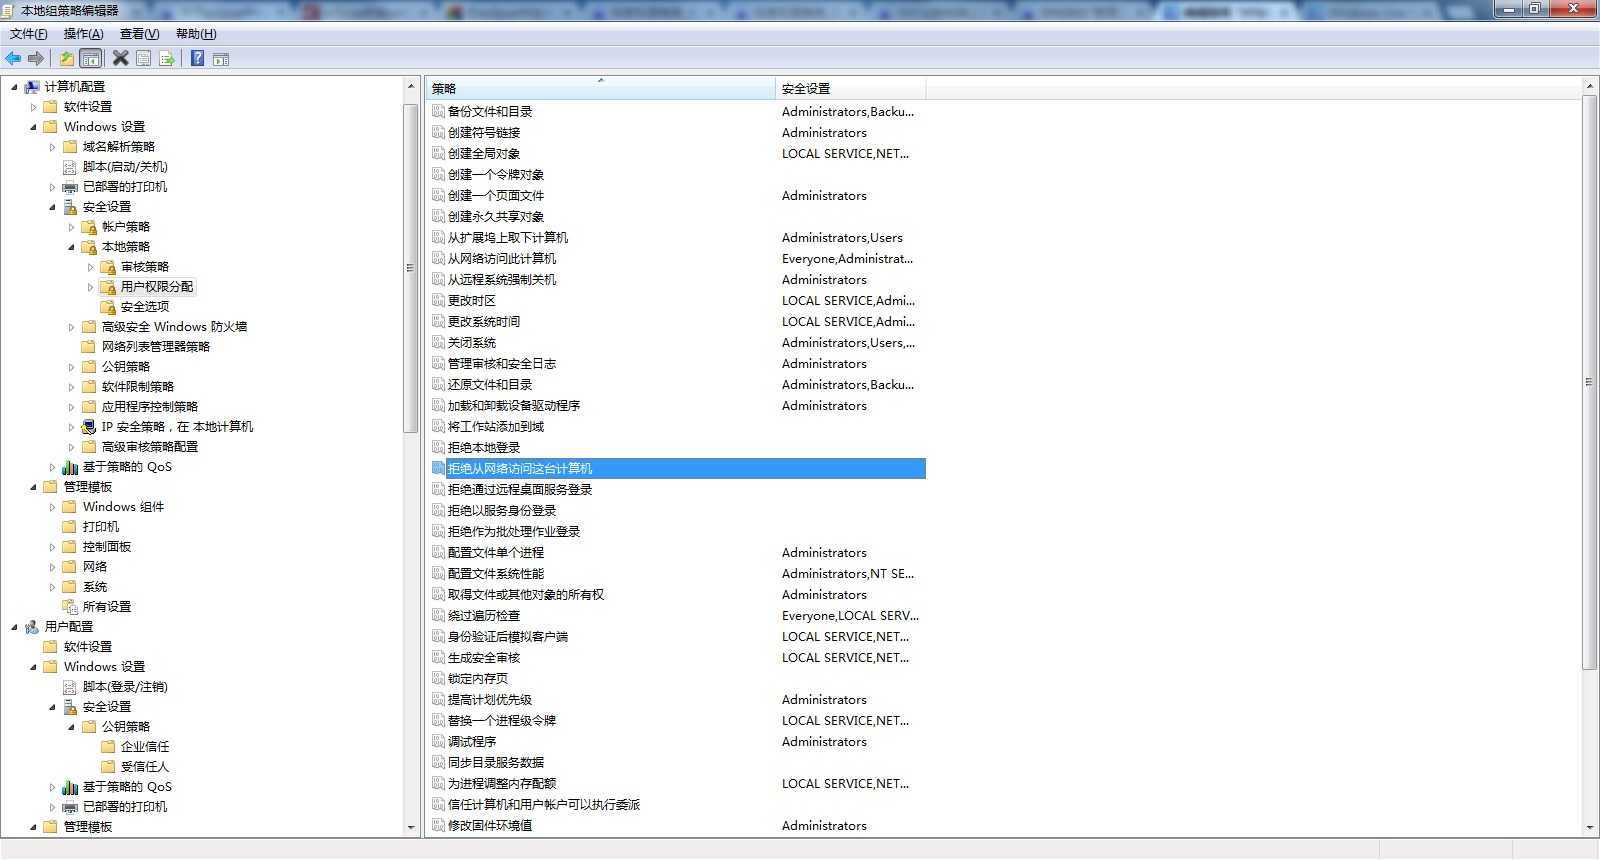Click the Export List toolbar icon
The height and width of the screenshot is (860, 1600).
[x=167, y=59]
